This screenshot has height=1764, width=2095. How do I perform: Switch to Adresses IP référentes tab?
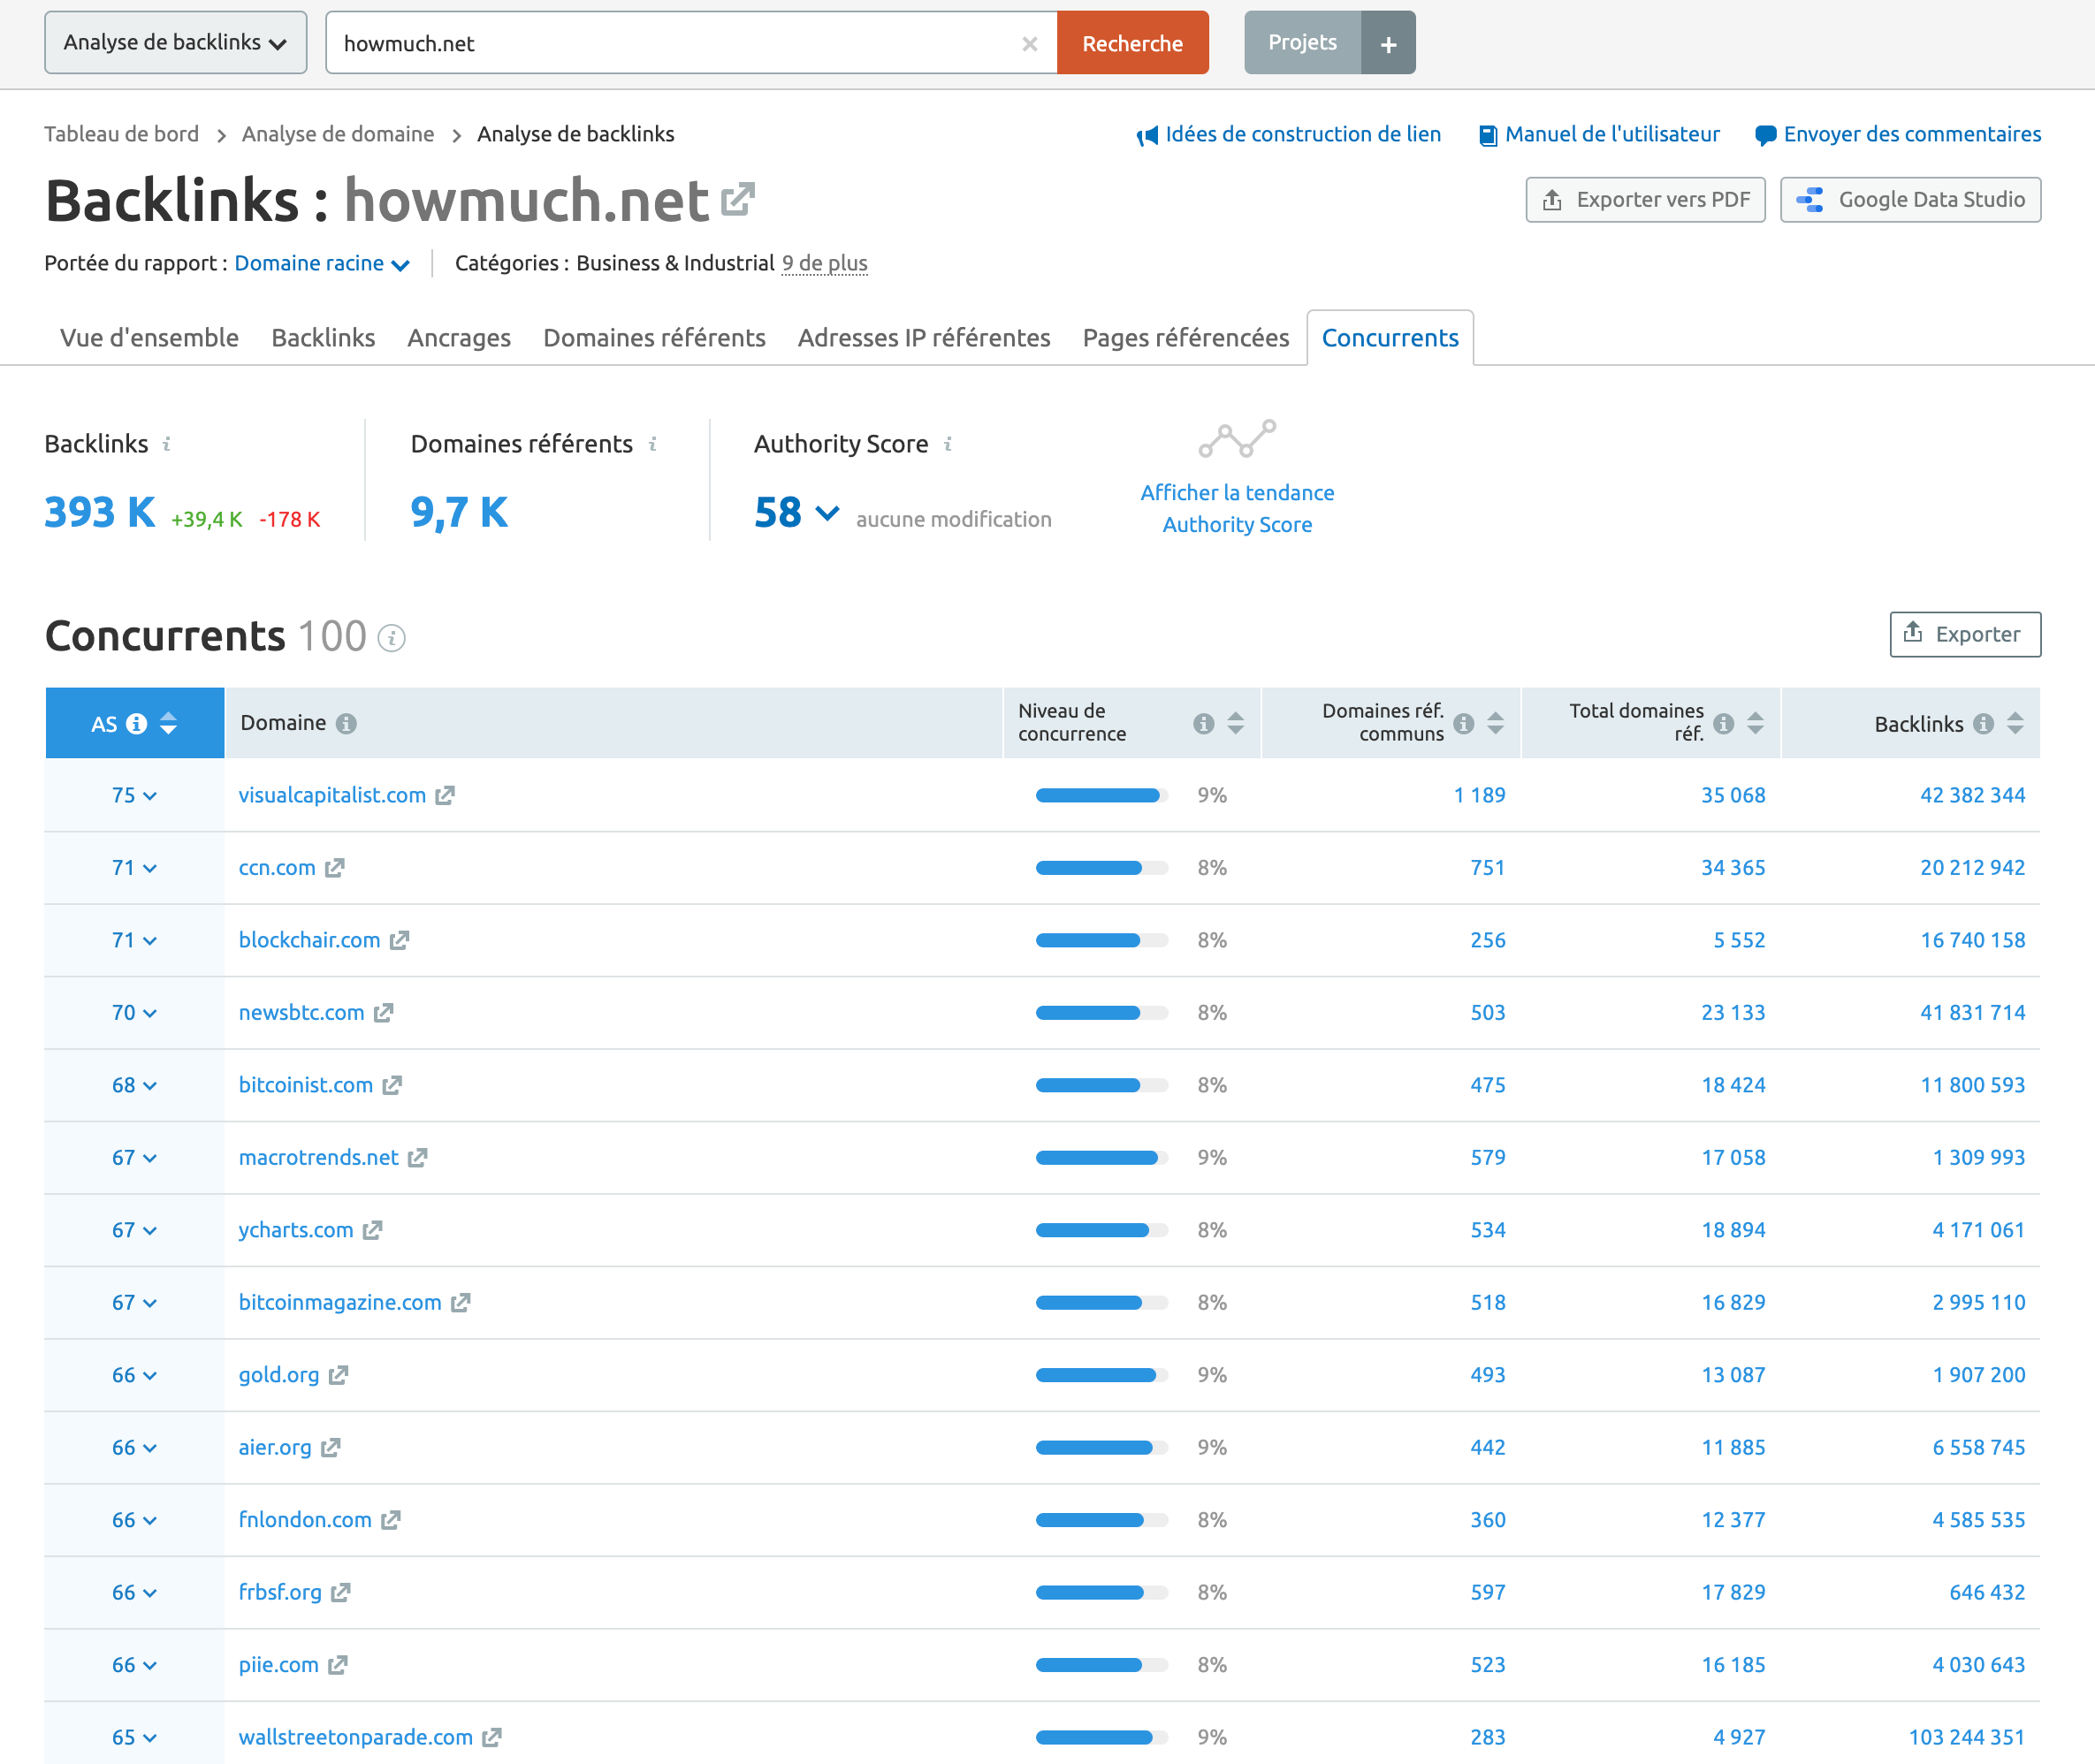coord(924,338)
